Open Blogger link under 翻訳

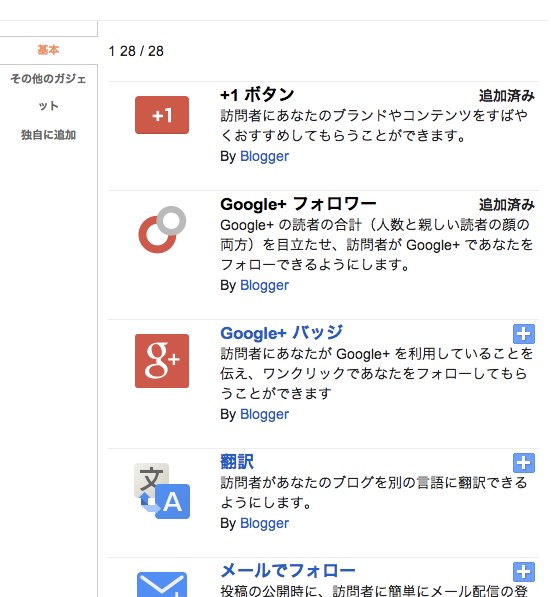pos(264,524)
